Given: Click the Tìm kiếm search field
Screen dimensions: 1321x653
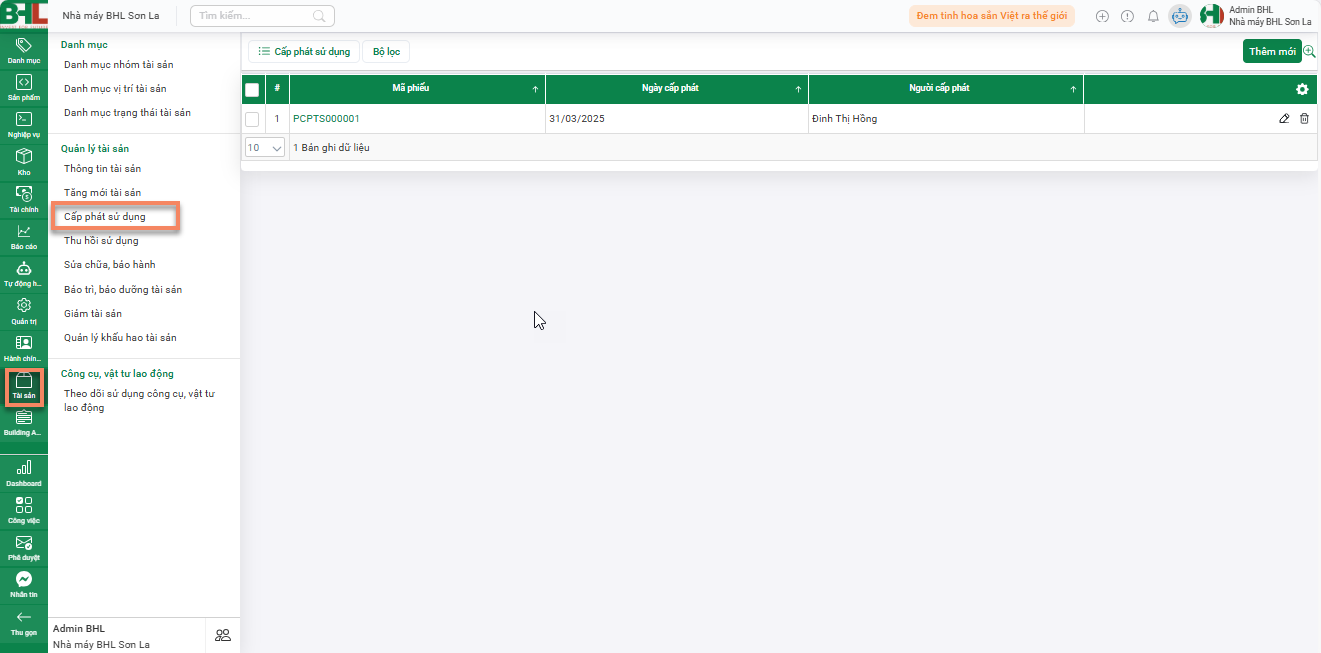Looking at the screenshot, I should coord(262,16).
